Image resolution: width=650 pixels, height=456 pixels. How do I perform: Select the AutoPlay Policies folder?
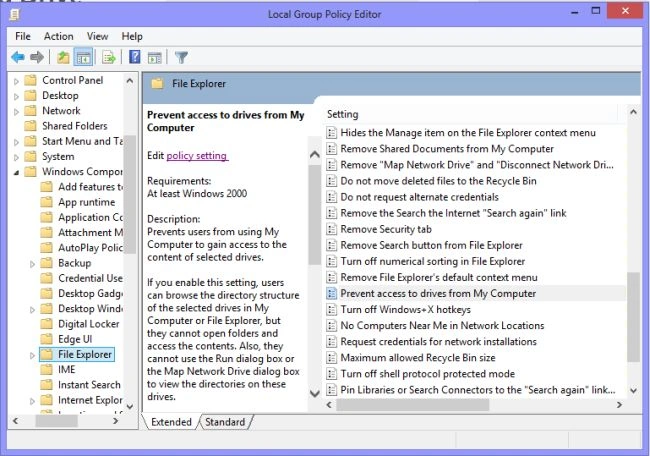point(90,247)
